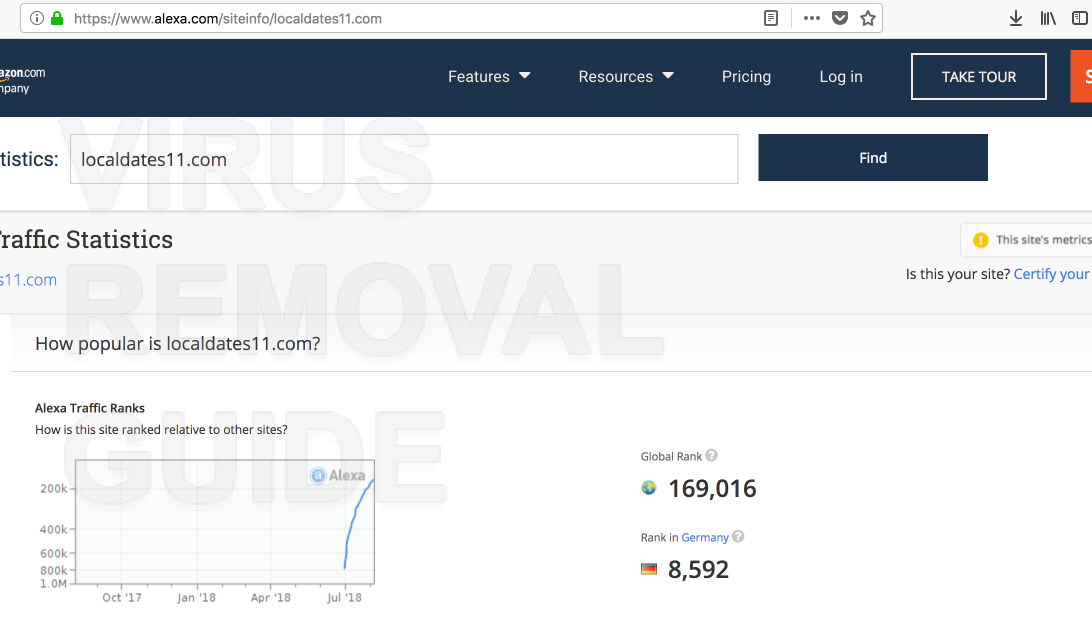The width and height of the screenshot is (1092, 622).
Task: Expand the Features dropdown menu
Action: (489, 77)
